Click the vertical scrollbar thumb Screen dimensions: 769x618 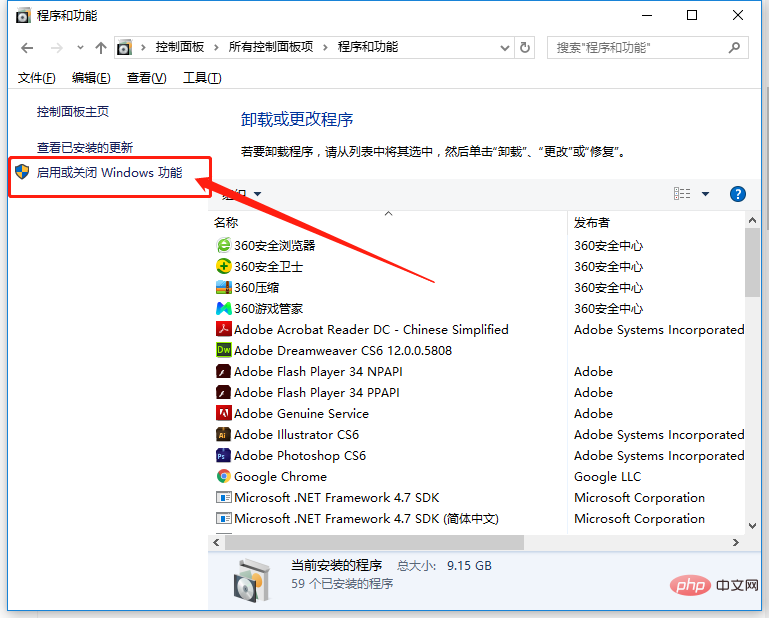pos(752,263)
